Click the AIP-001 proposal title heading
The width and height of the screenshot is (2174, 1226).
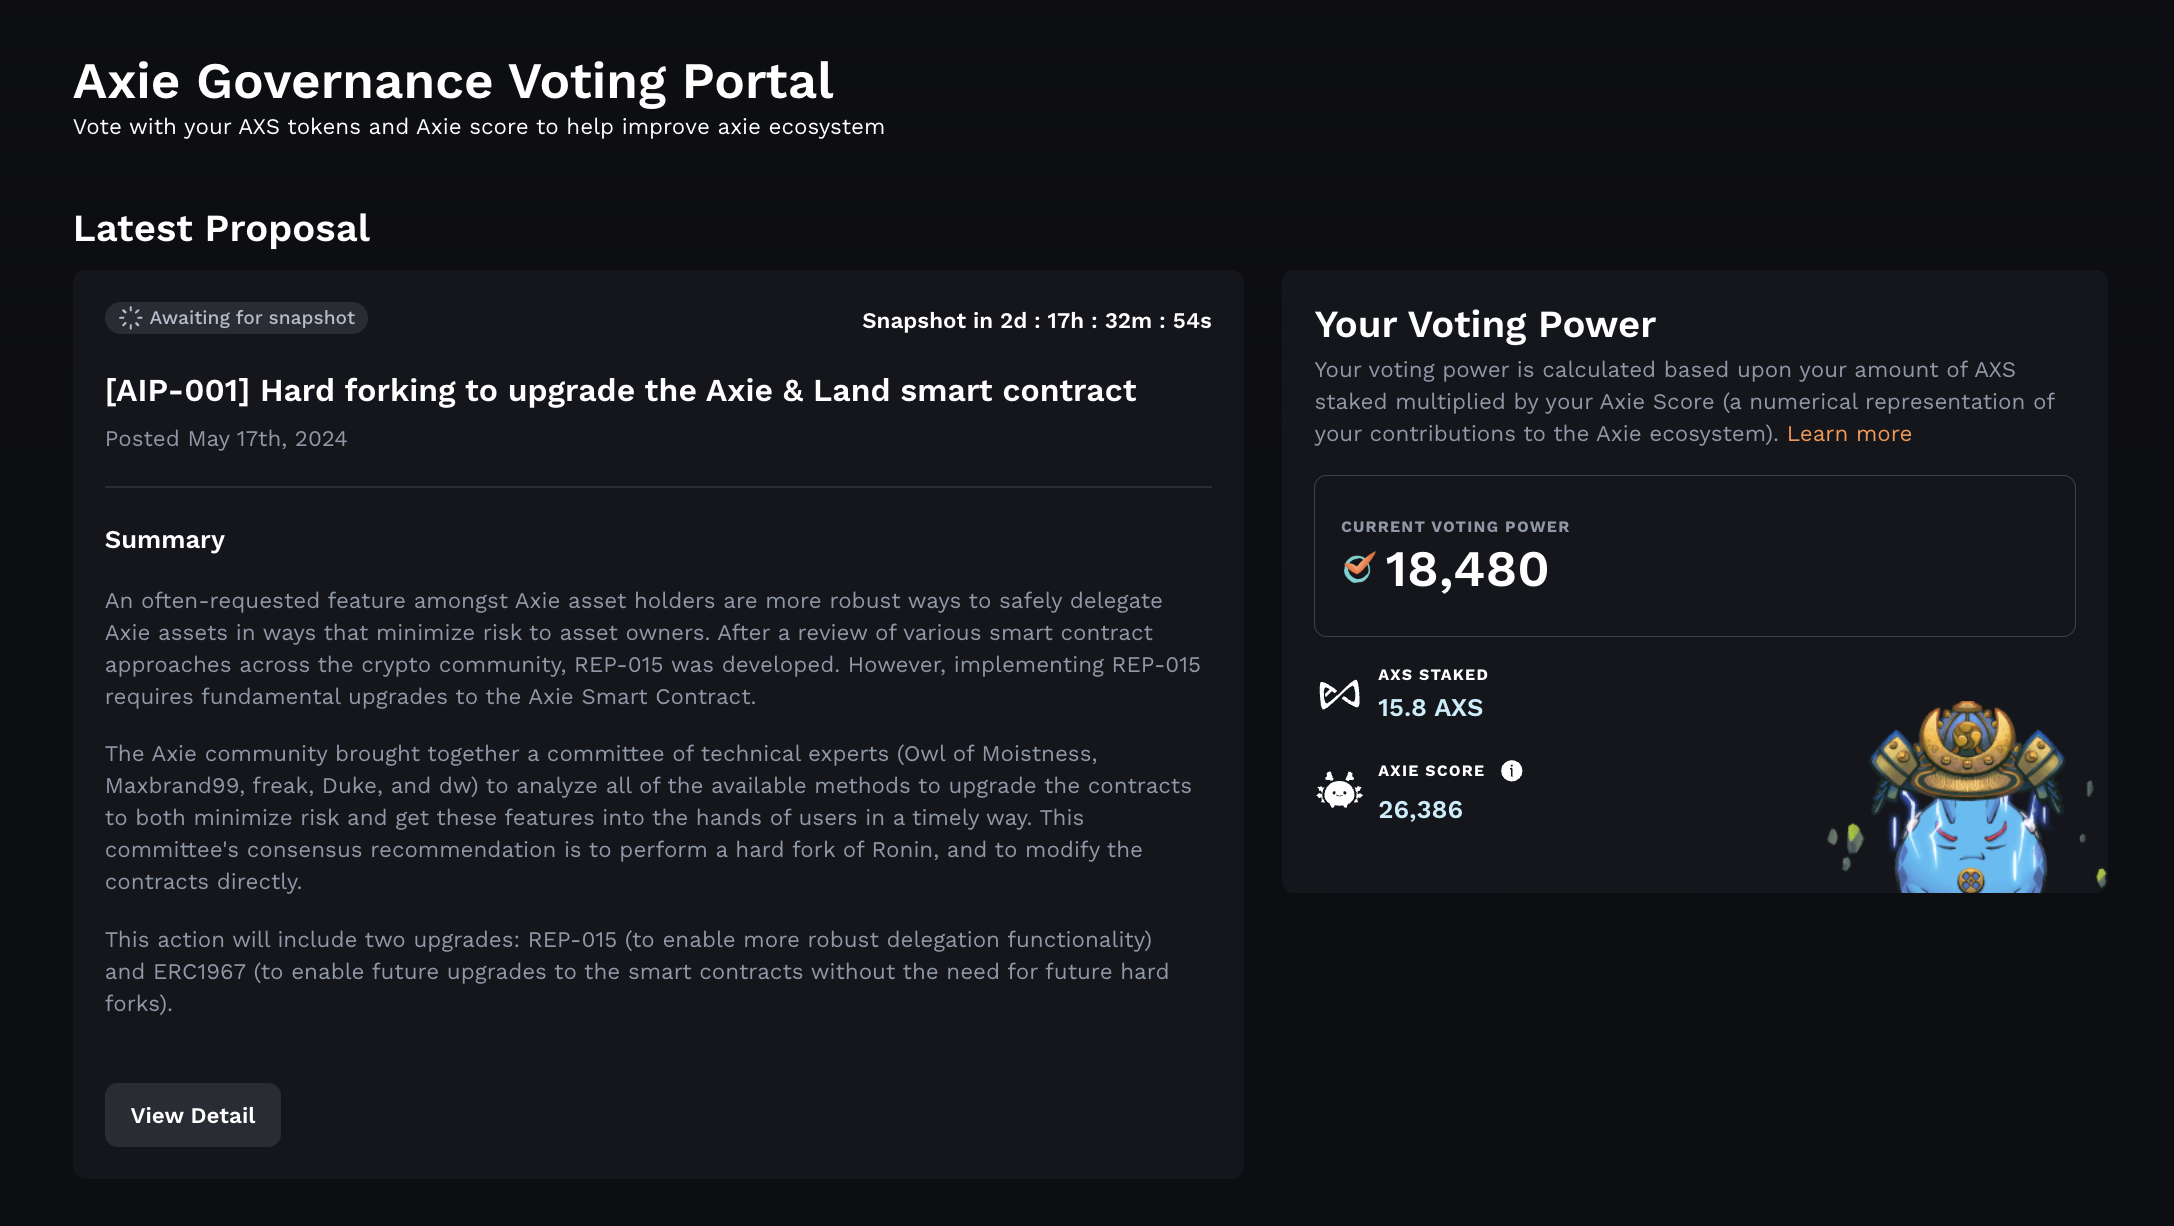(620, 390)
